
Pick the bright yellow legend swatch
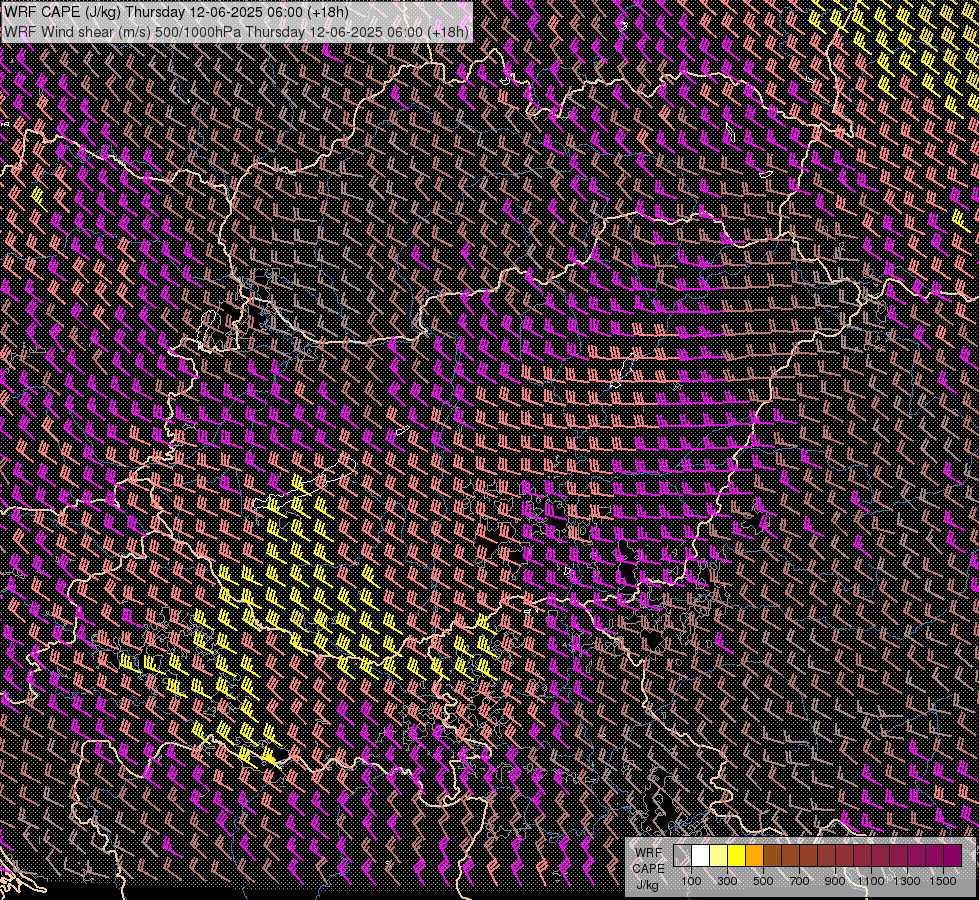(x=736, y=856)
